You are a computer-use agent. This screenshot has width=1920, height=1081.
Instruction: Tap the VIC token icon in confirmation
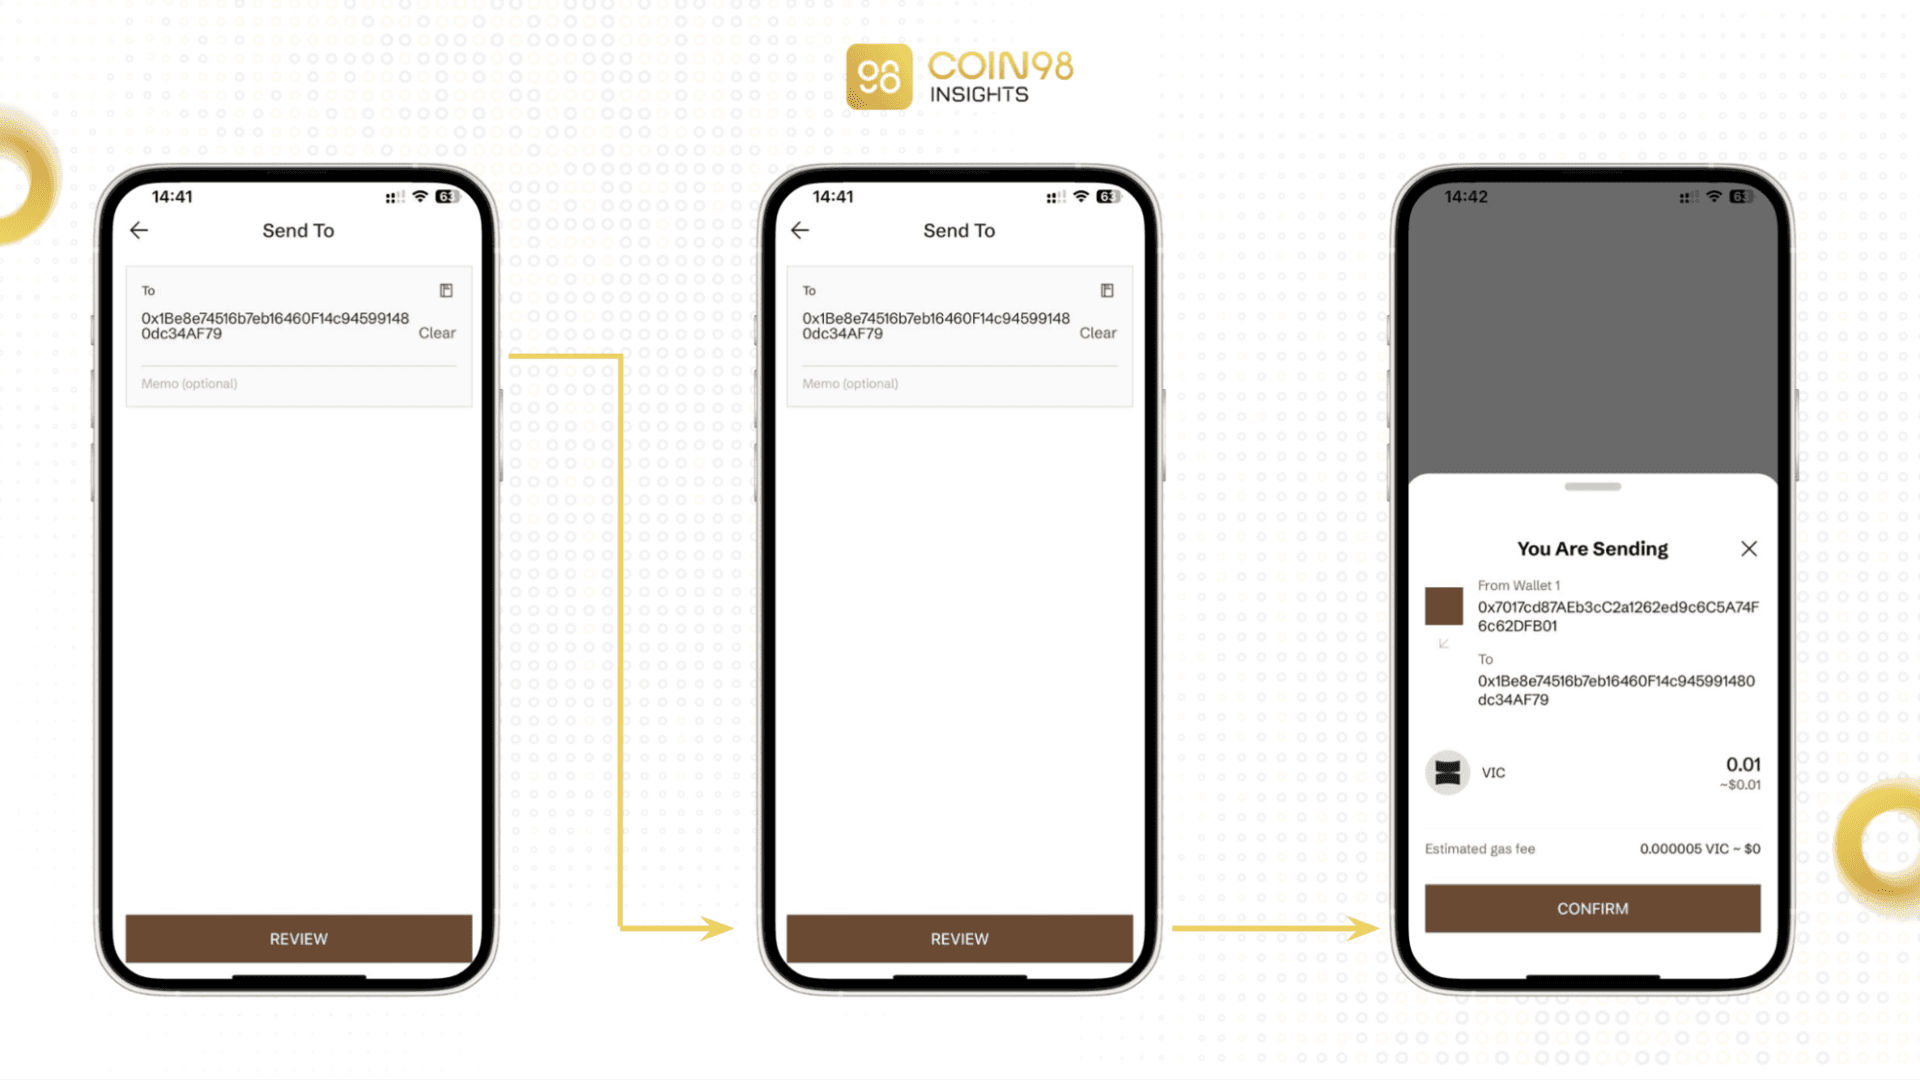click(x=1445, y=771)
